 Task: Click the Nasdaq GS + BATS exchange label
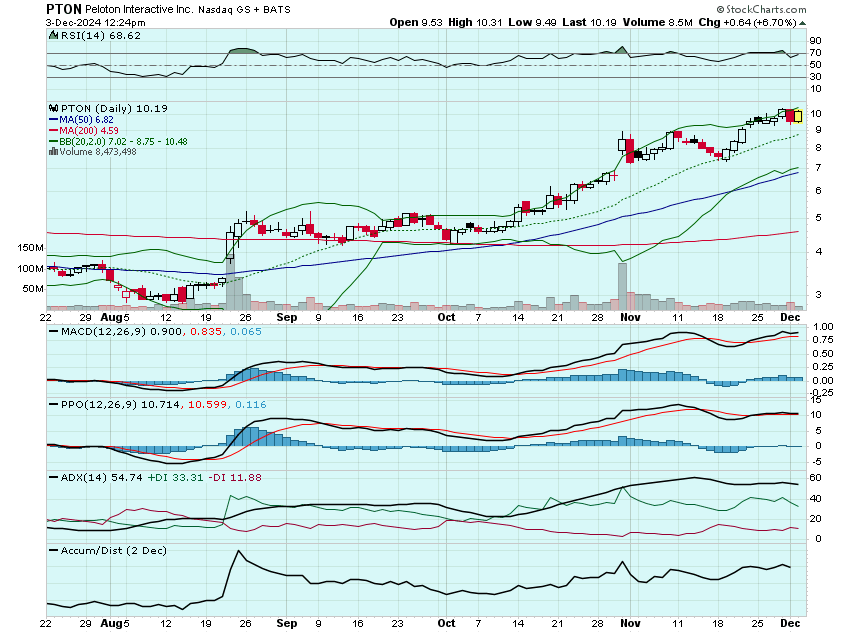244,10
